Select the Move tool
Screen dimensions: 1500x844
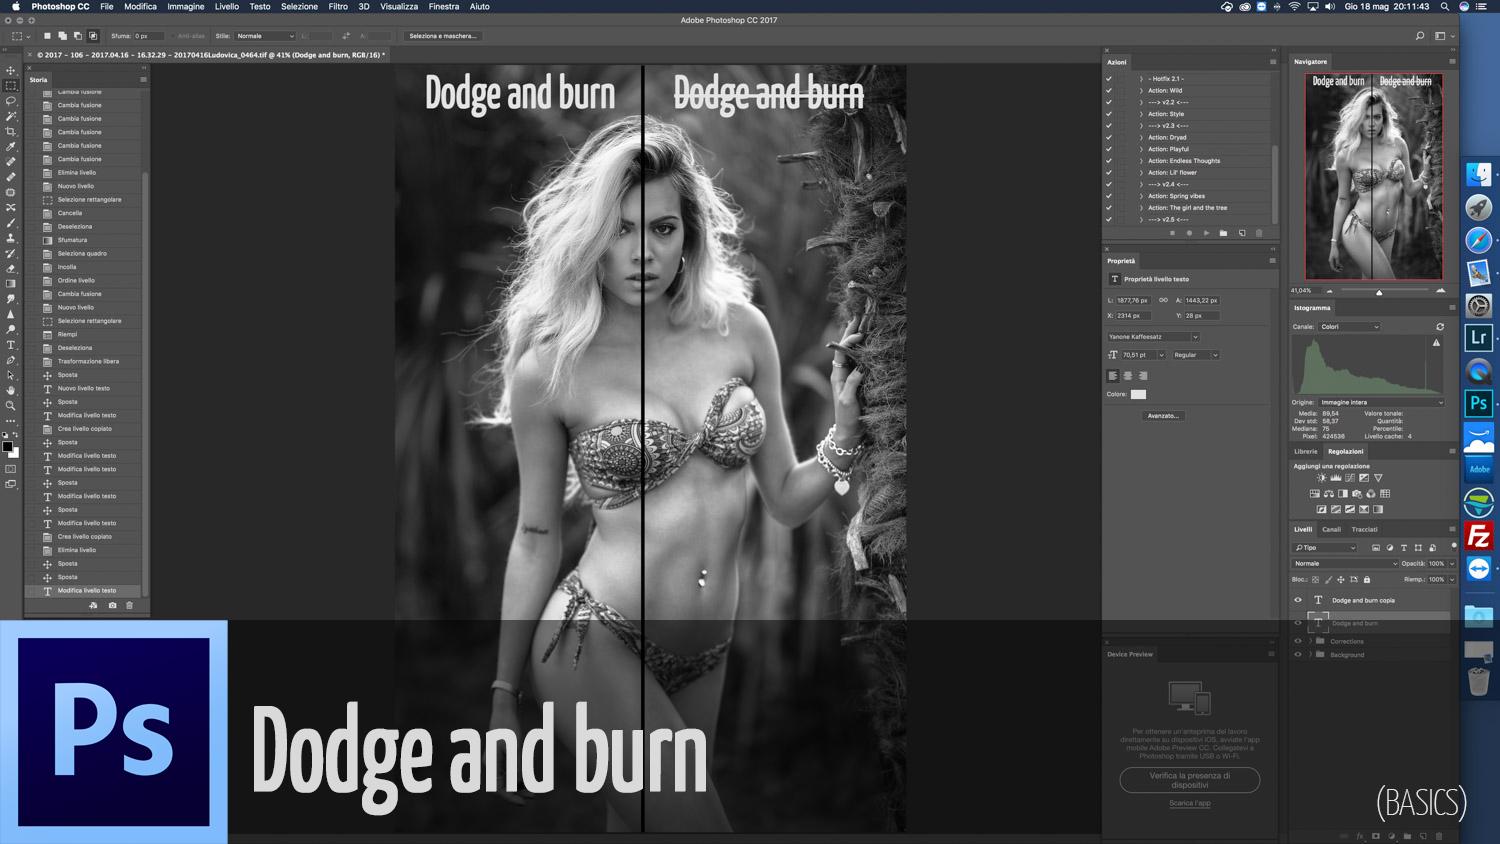click(11, 71)
